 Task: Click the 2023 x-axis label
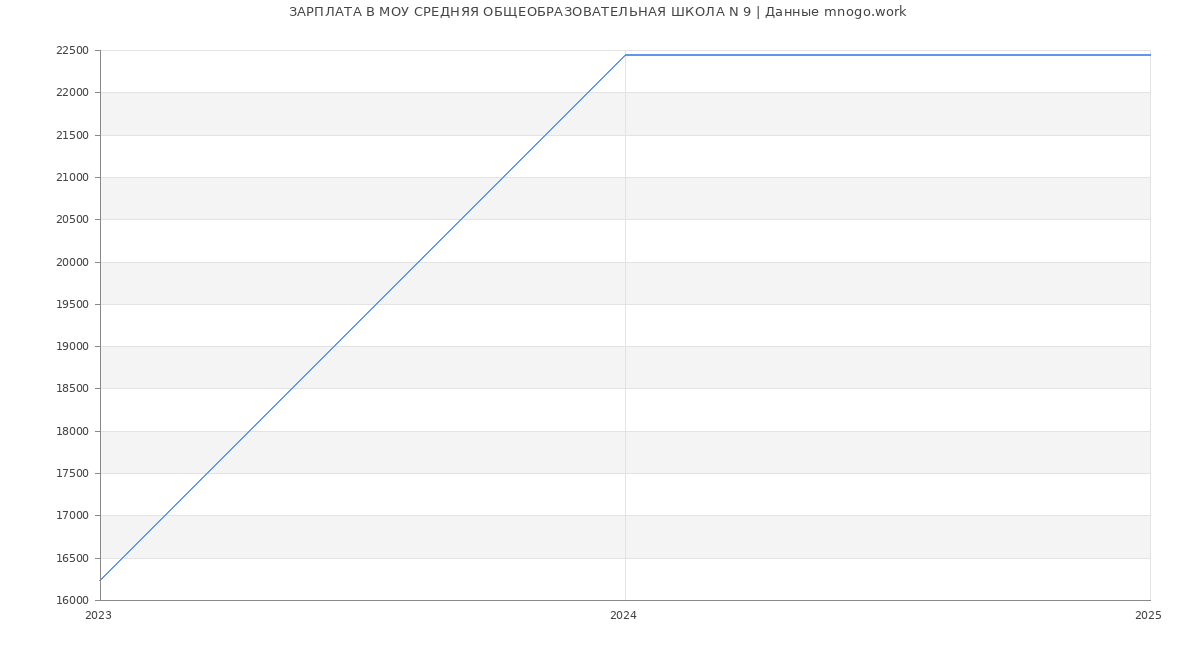point(98,616)
